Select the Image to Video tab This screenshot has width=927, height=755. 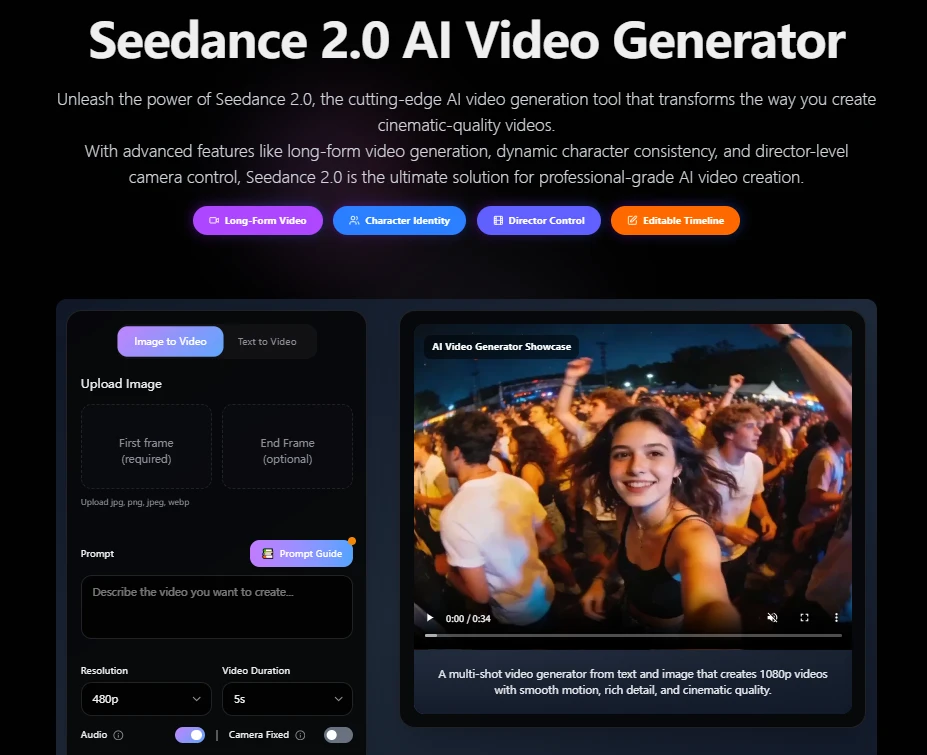(170, 342)
